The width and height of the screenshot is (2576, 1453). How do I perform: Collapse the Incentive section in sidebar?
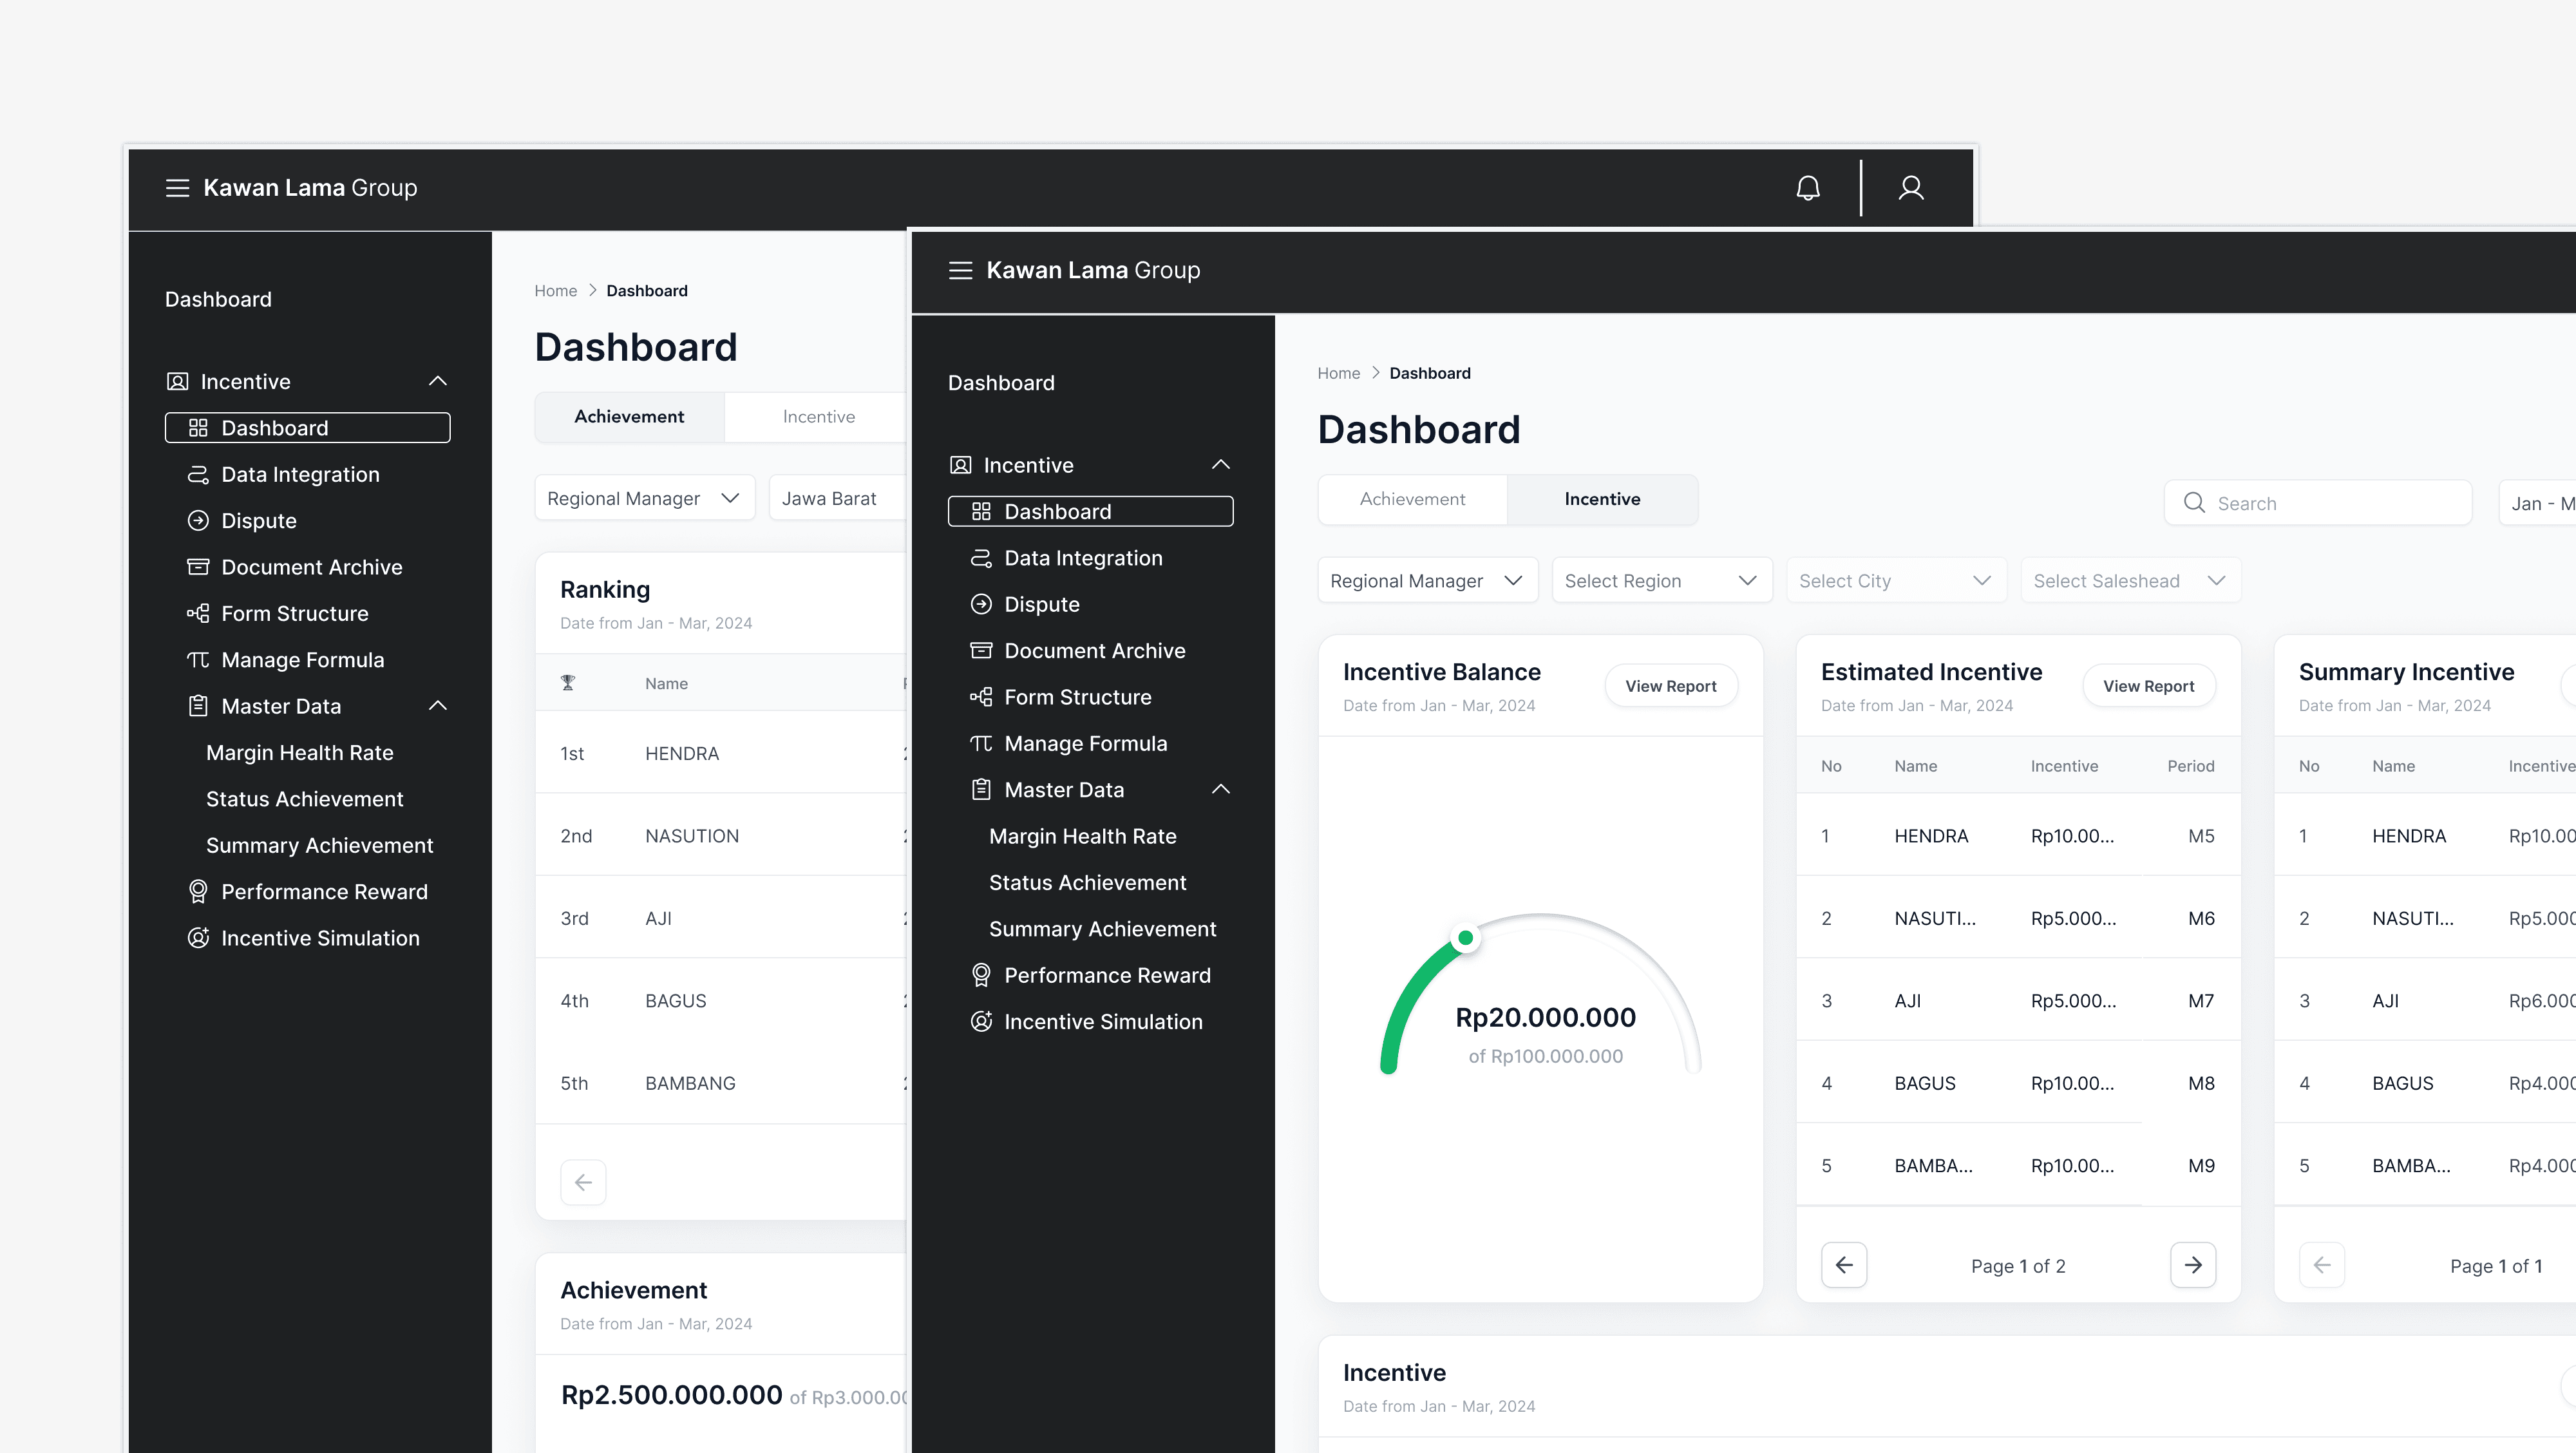(1220, 464)
